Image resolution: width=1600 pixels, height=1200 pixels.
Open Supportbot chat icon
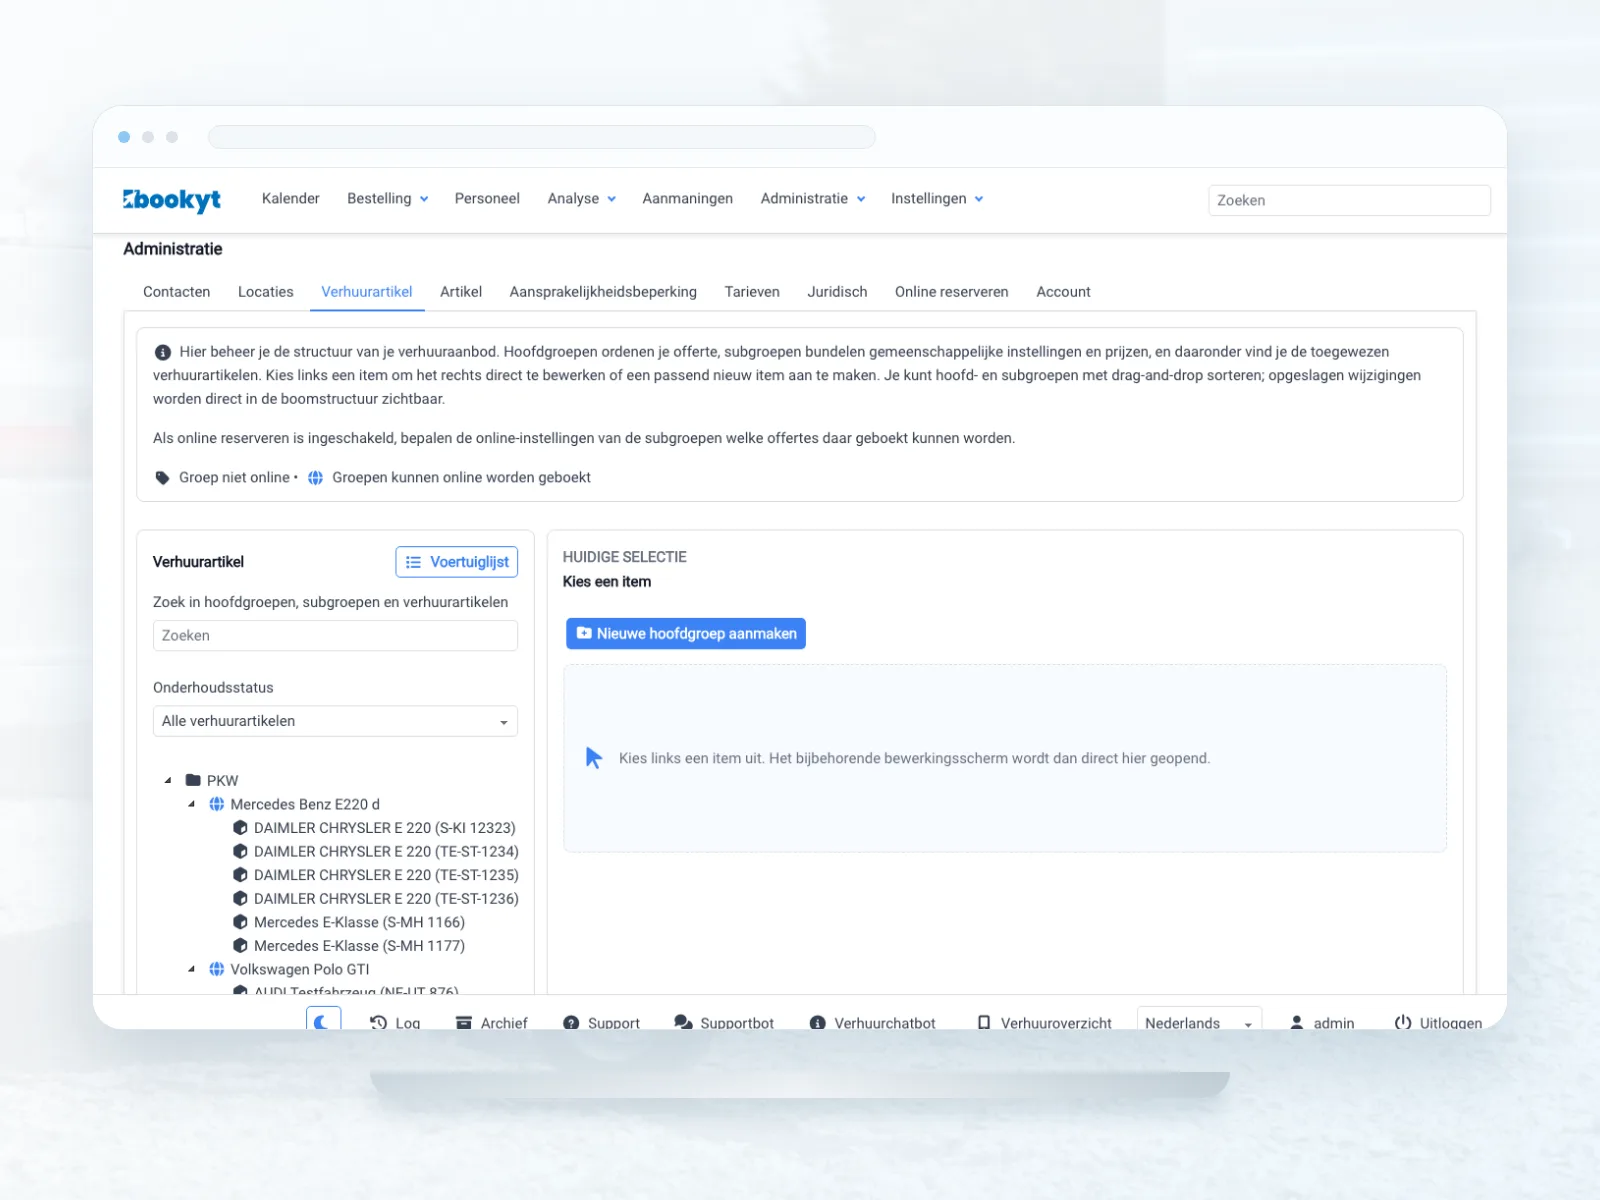coord(683,1023)
